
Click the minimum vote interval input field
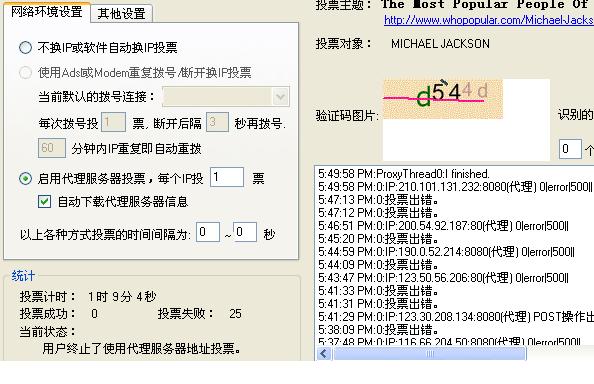(208, 232)
